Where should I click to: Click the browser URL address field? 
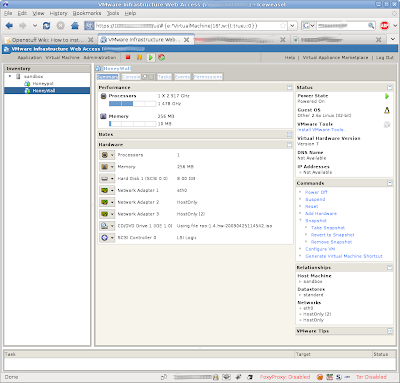[187, 26]
